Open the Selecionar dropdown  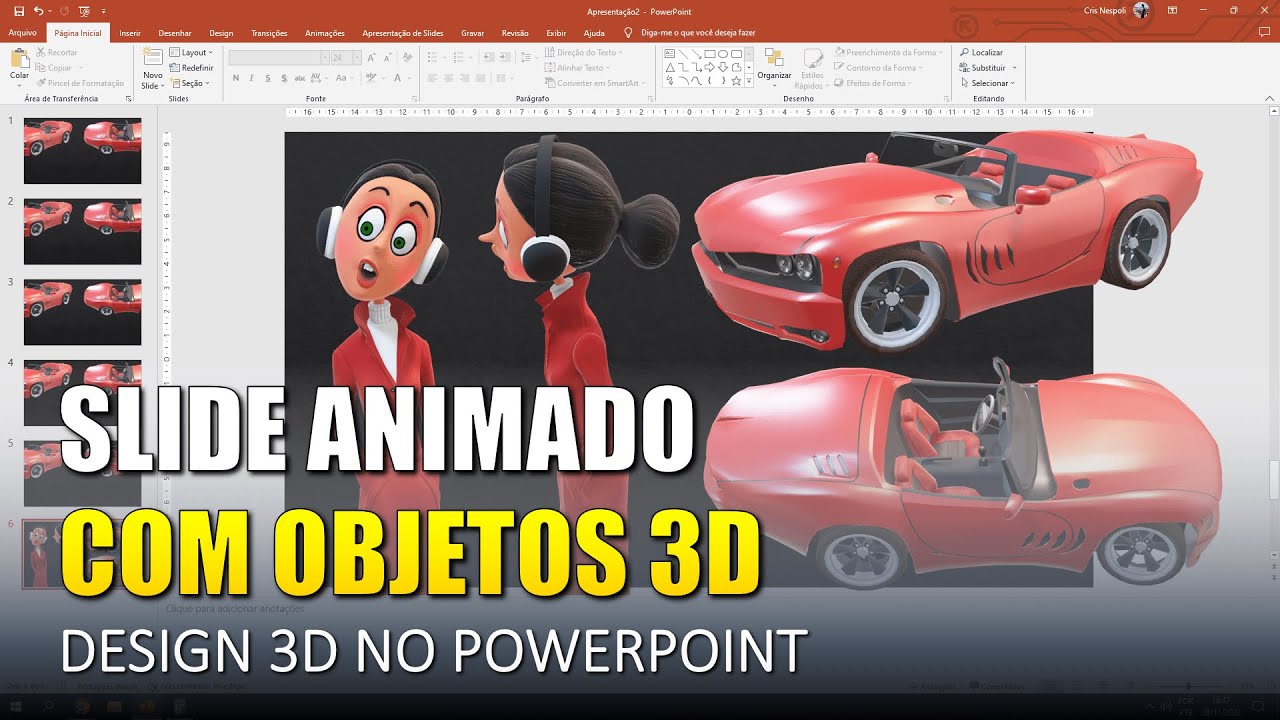tap(987, 83)
